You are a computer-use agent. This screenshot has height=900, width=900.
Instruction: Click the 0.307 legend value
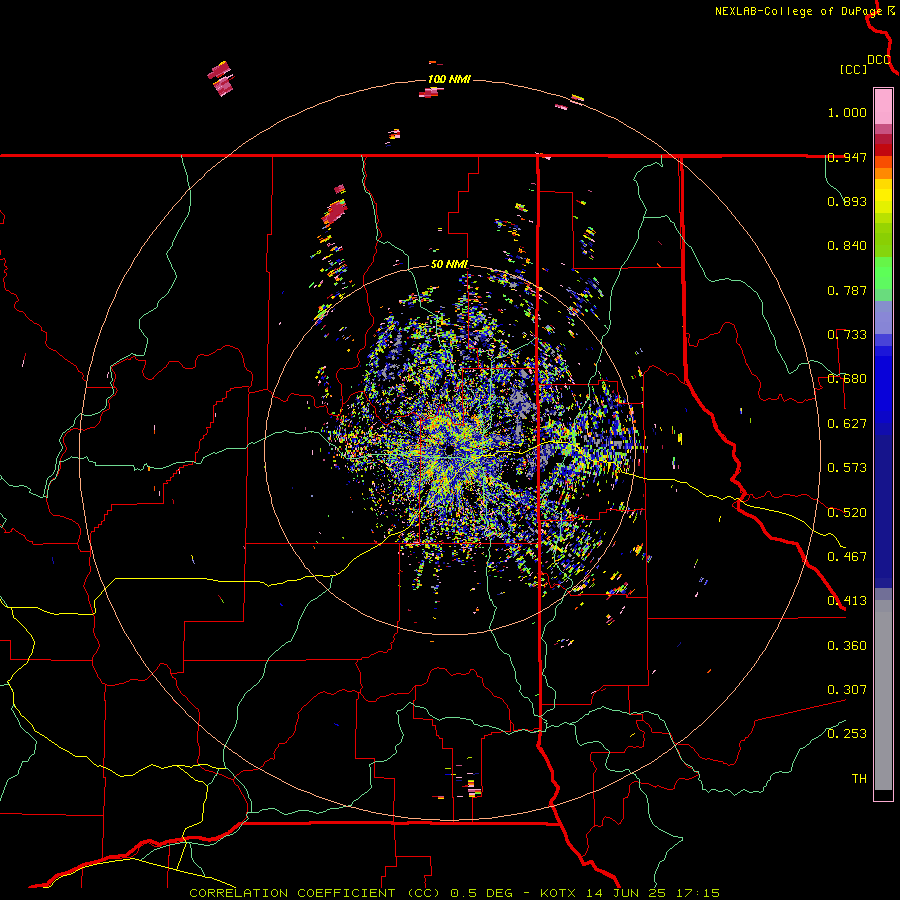click(847, 690)
